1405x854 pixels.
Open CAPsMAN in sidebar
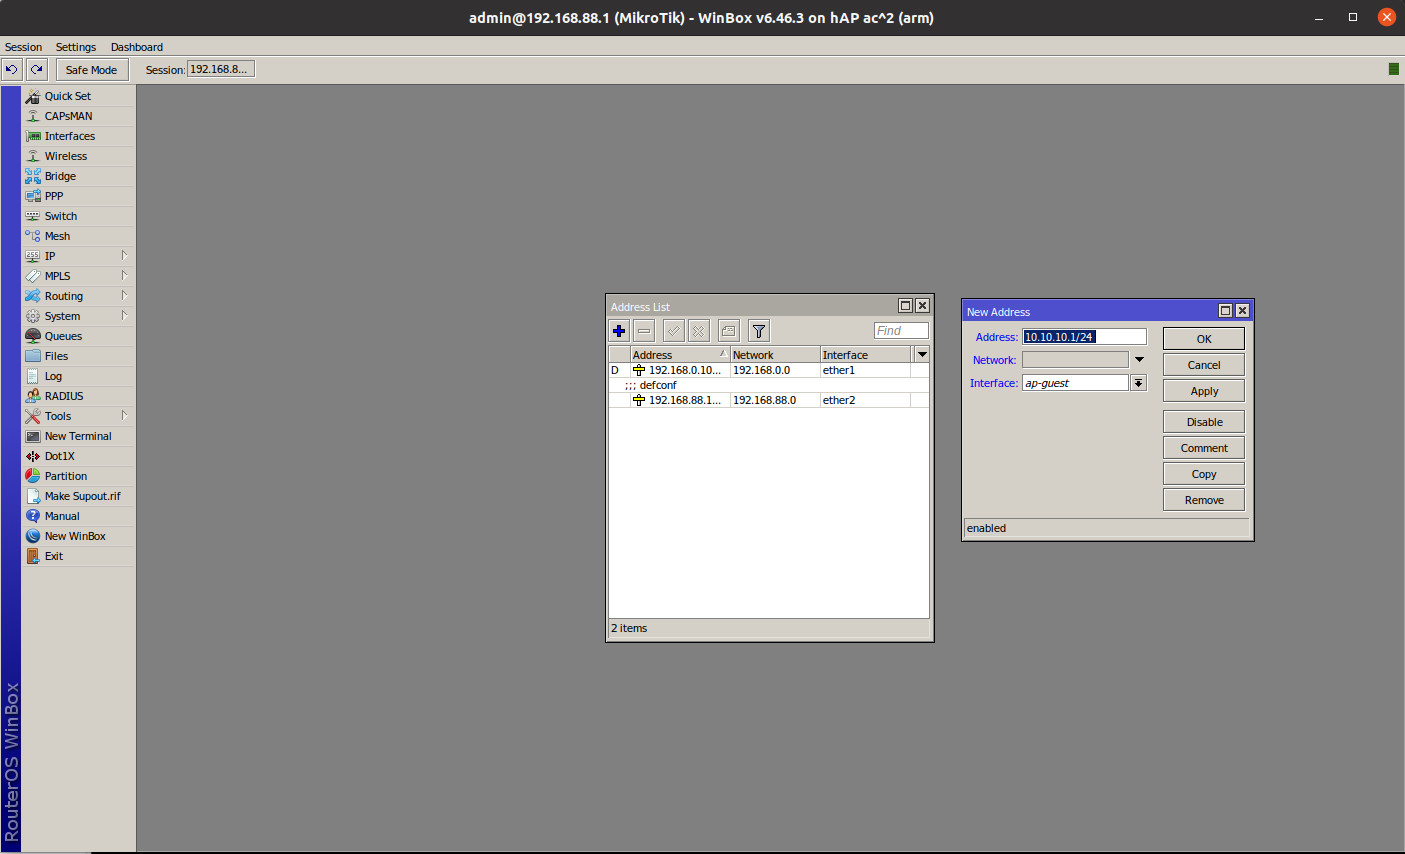tap(78, 116)
